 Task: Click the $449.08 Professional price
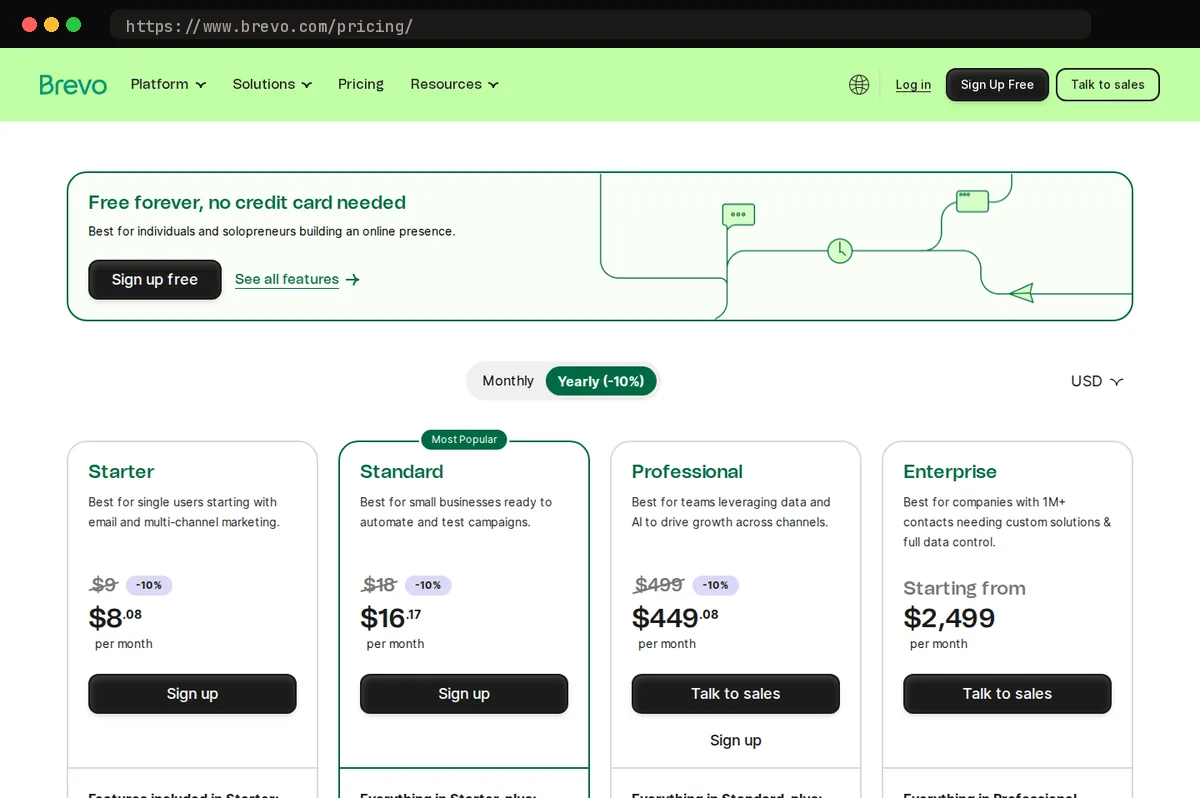coord(675,617)
